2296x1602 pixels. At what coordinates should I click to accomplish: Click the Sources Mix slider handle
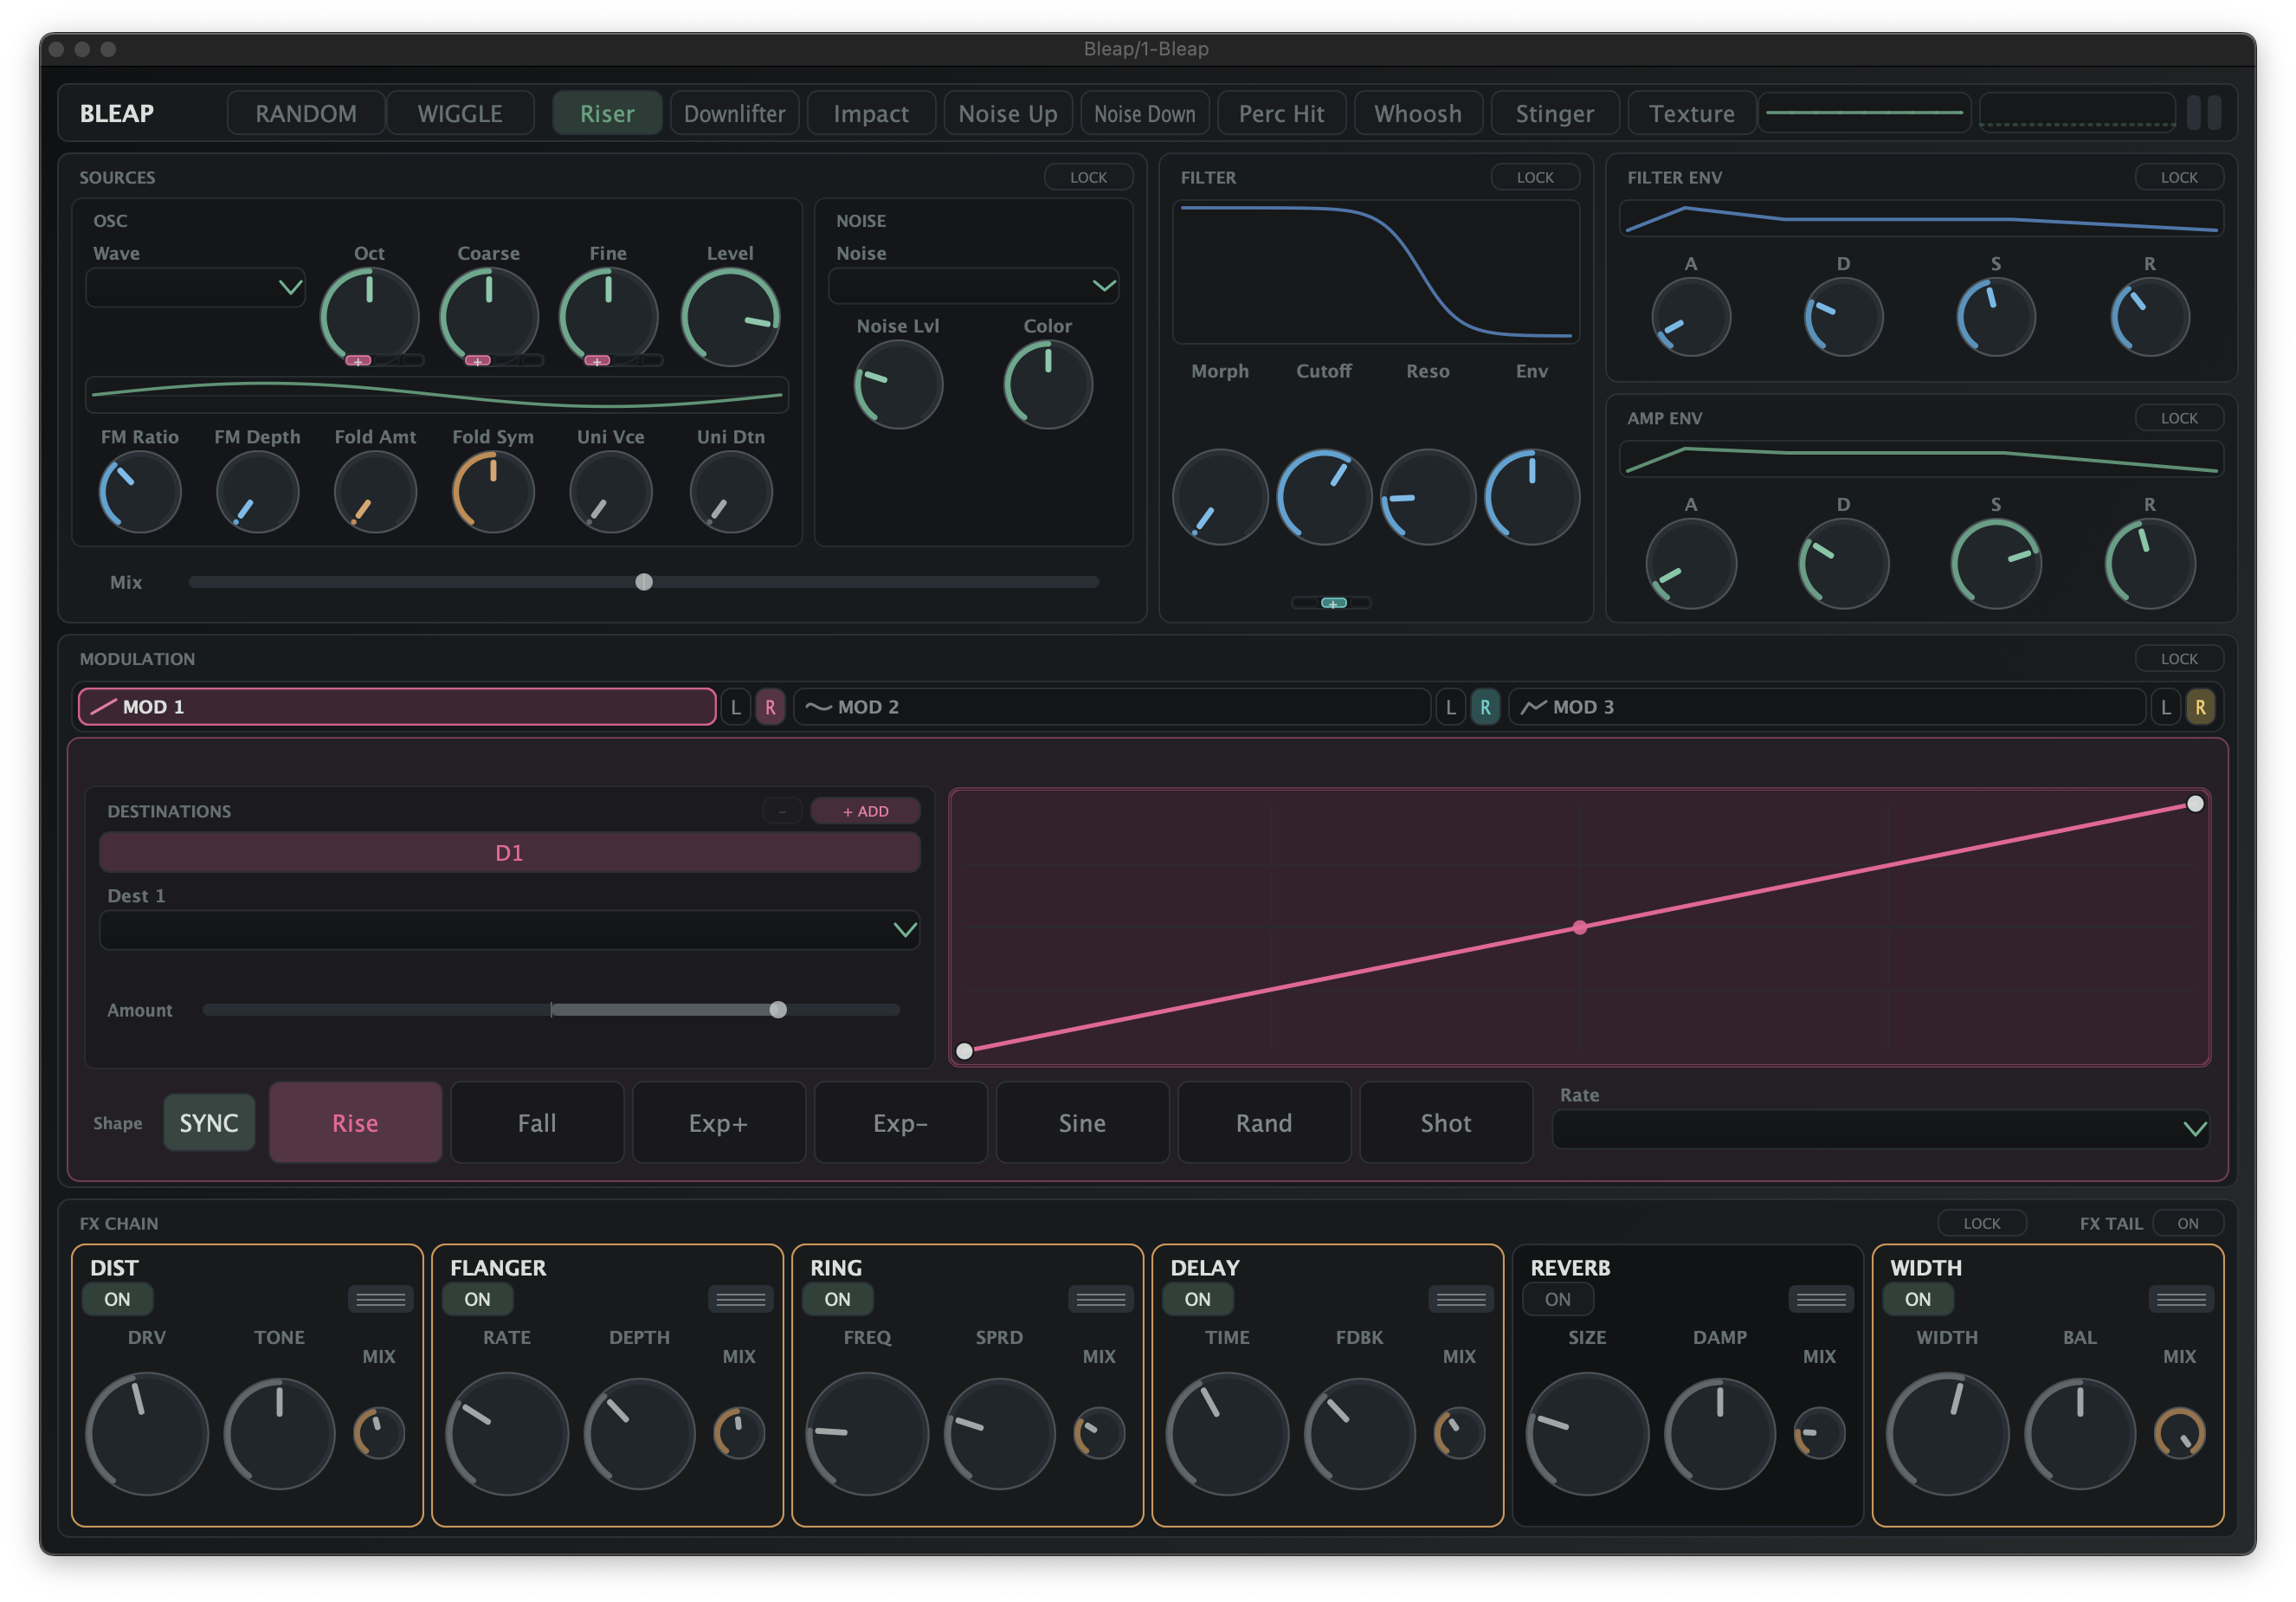tap(644, 582)
